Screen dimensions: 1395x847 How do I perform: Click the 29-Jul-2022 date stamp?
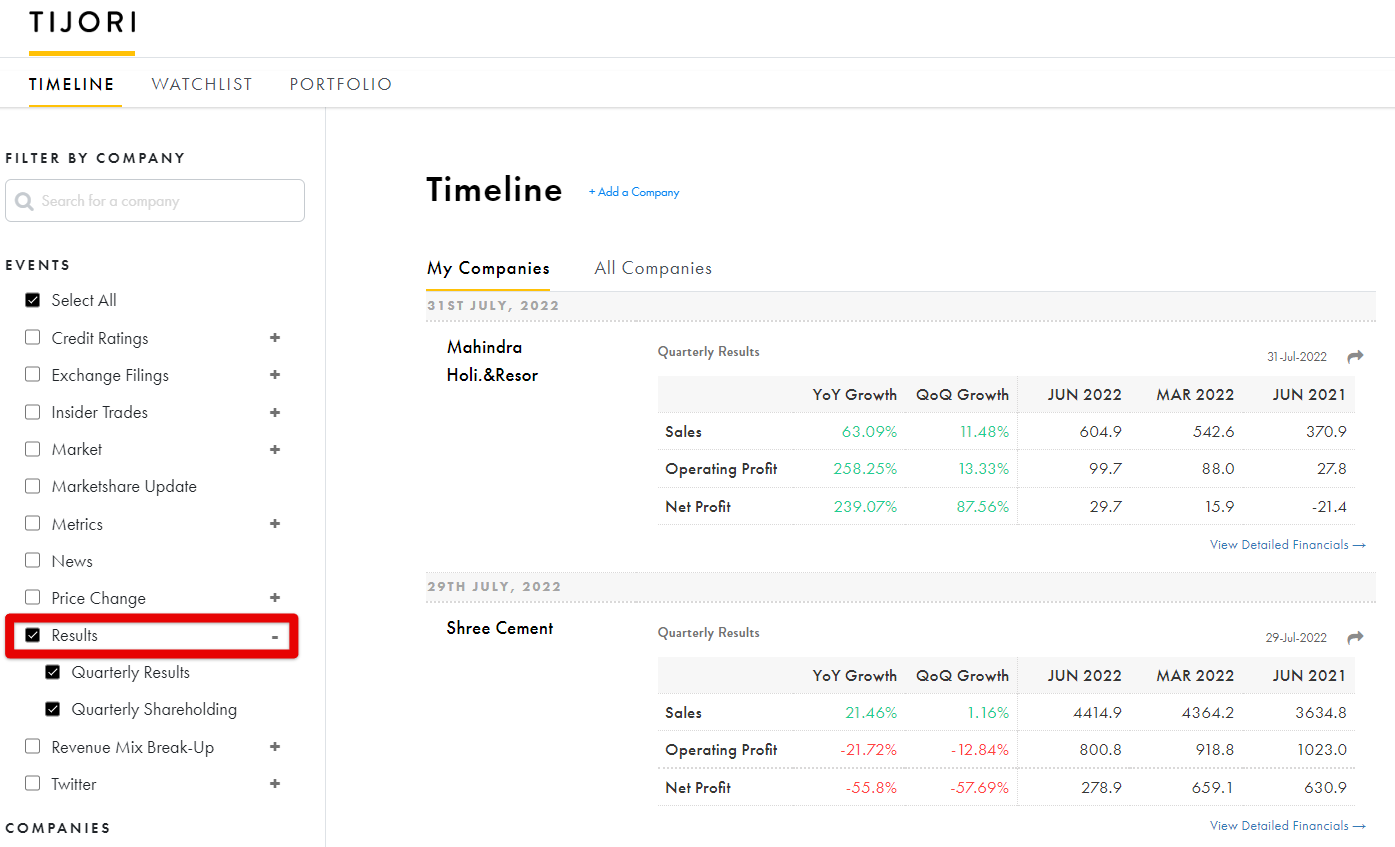click(1297, 638)
